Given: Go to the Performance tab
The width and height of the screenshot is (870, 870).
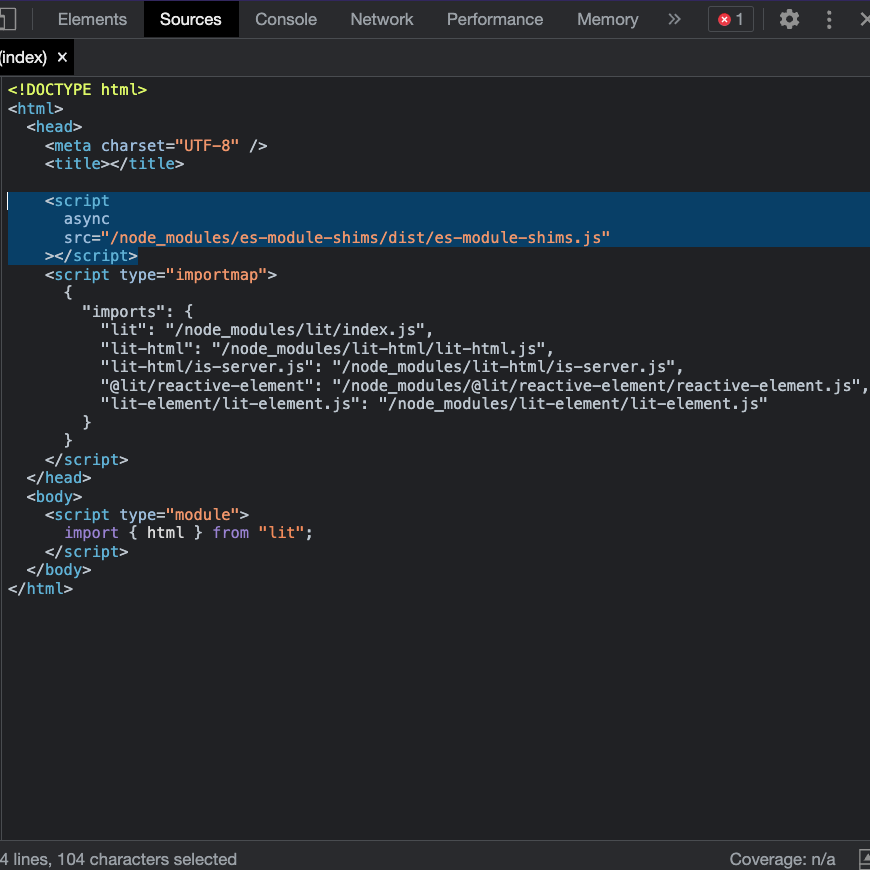Looking at the screenshot, I should click(x=495, y=19).
